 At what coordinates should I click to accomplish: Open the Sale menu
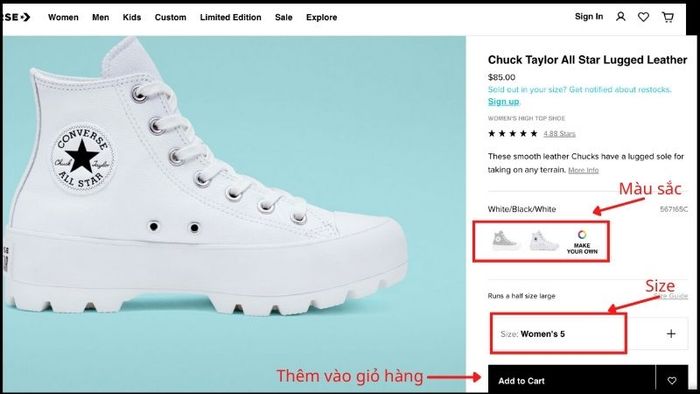click(x=283, y=17)
